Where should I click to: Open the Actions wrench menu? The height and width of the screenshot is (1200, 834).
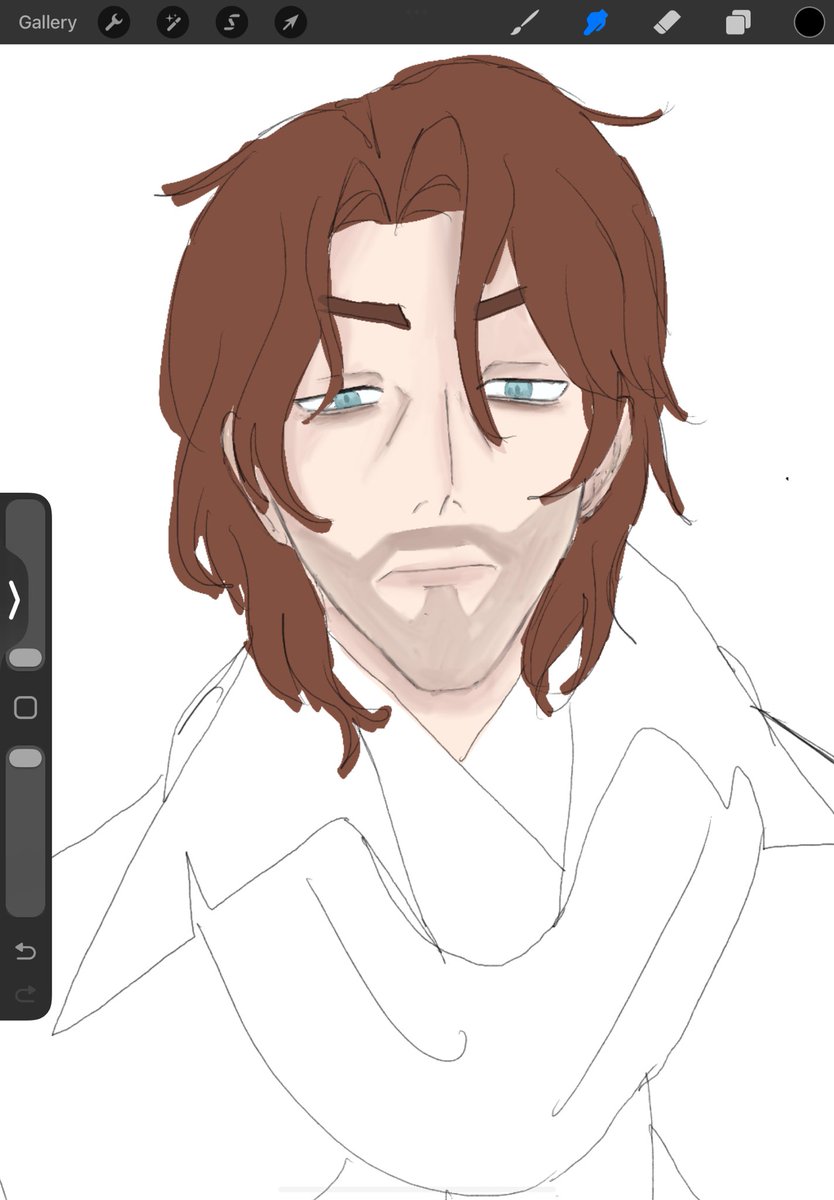114,22
